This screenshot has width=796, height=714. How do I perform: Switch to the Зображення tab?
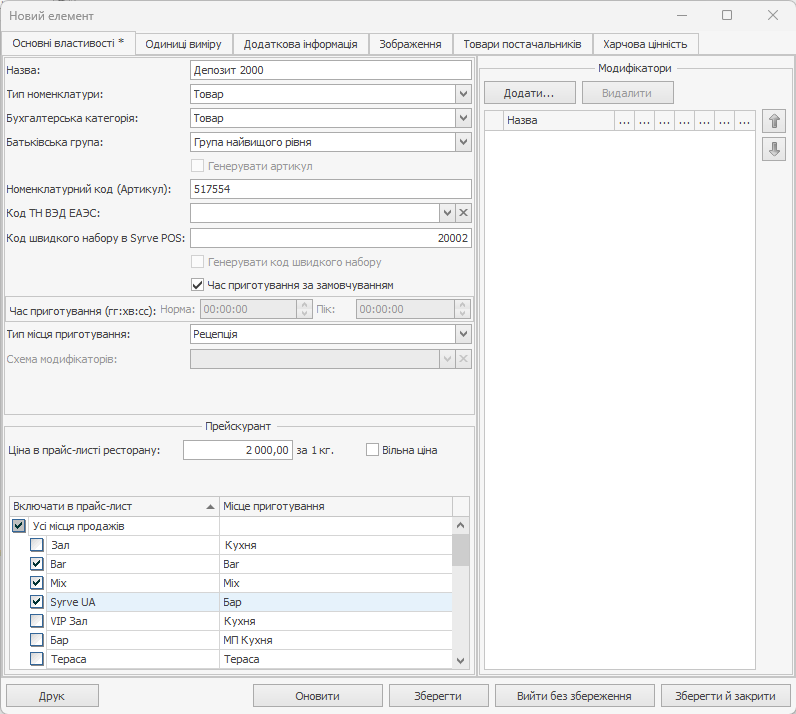tap(410, 44)
